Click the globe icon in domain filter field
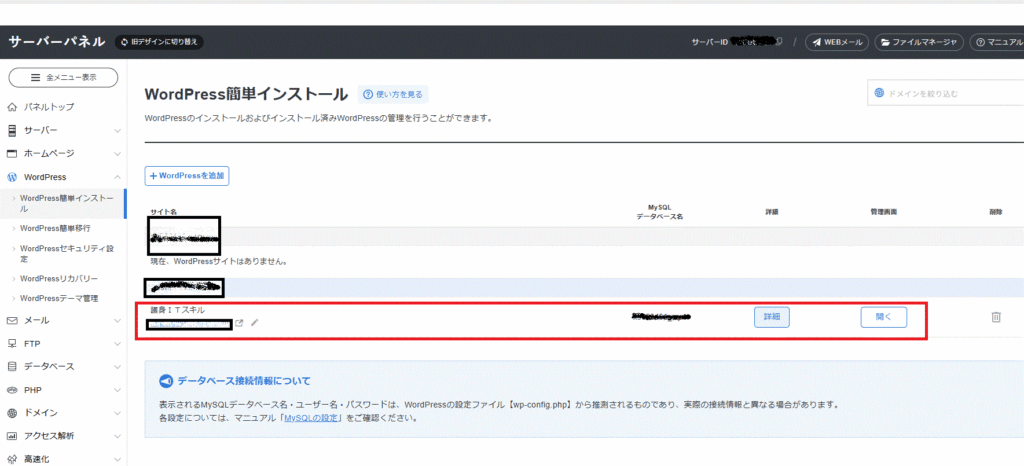Screen dimensions: 1024x466 tap(879, 93)
